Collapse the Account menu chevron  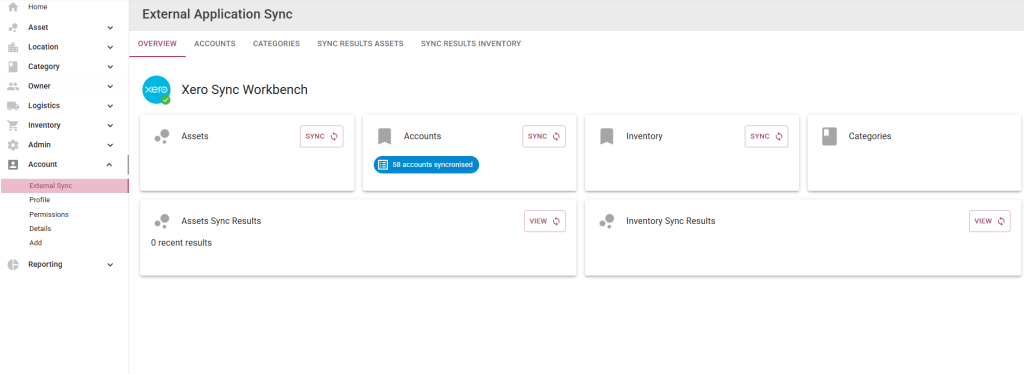coord(110,164)
